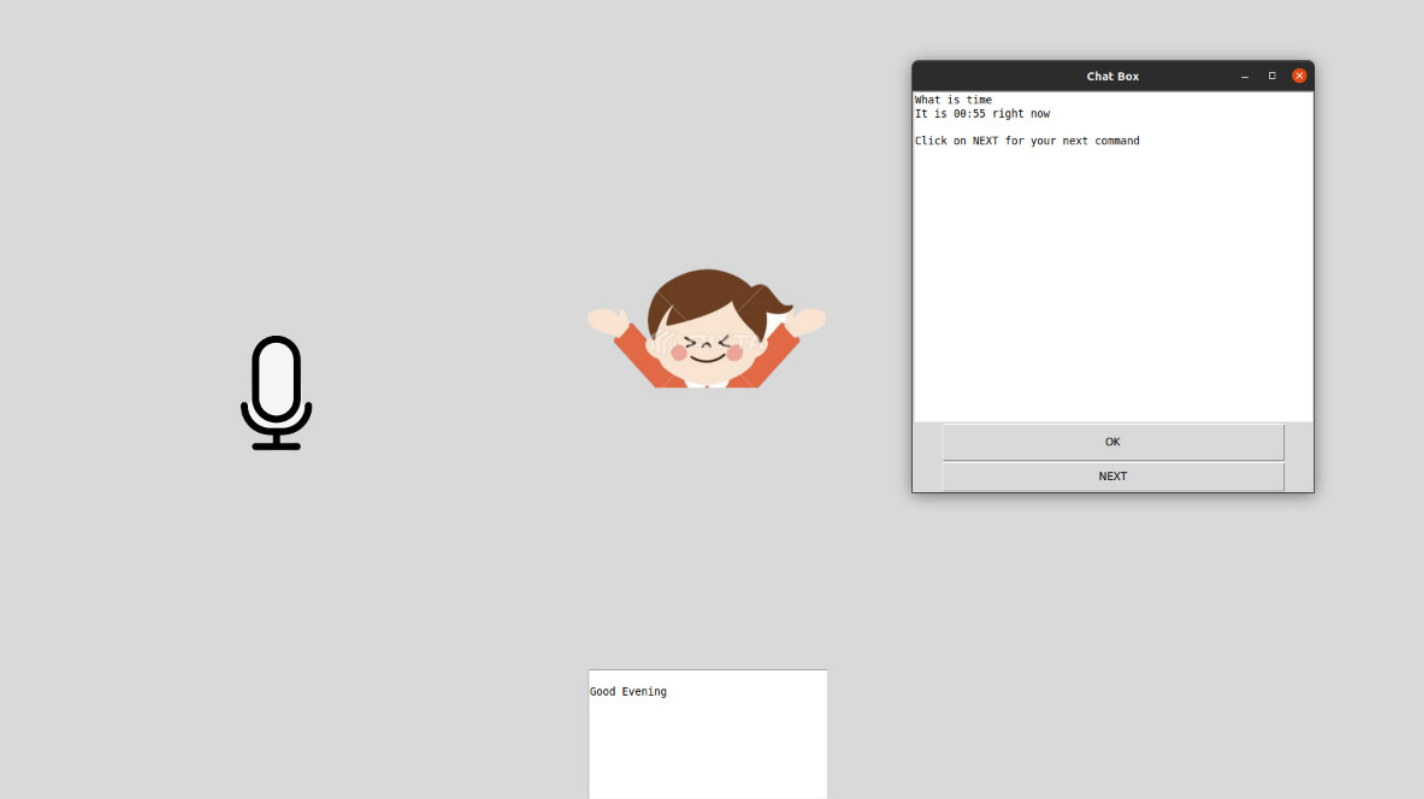Screen dimensions: 1424x799
Task: Click the avatar's raised left hand
Action: click(x=607, y=321)
